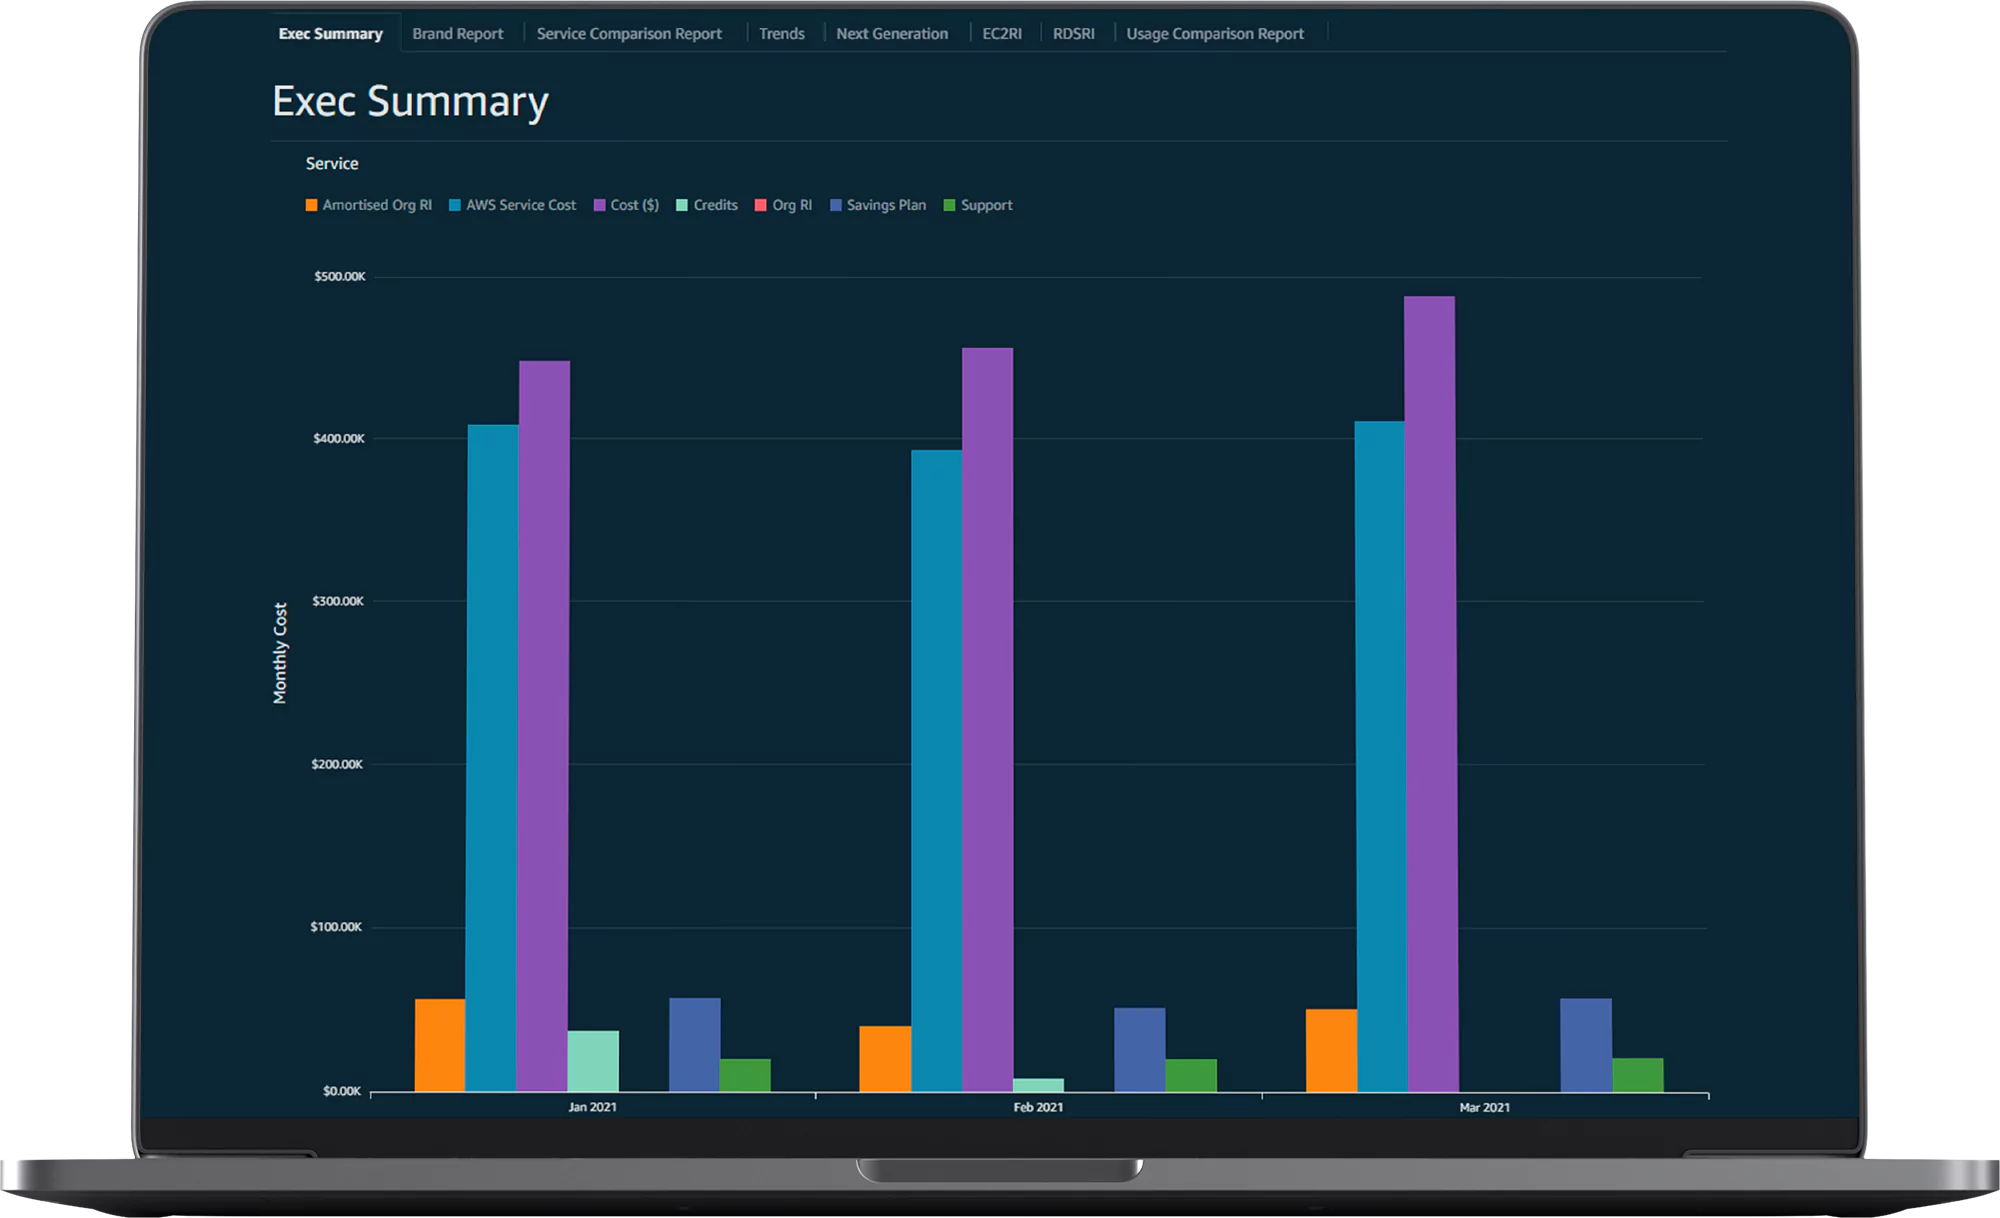Open the Next Generation tab

(x=892, y=34)
